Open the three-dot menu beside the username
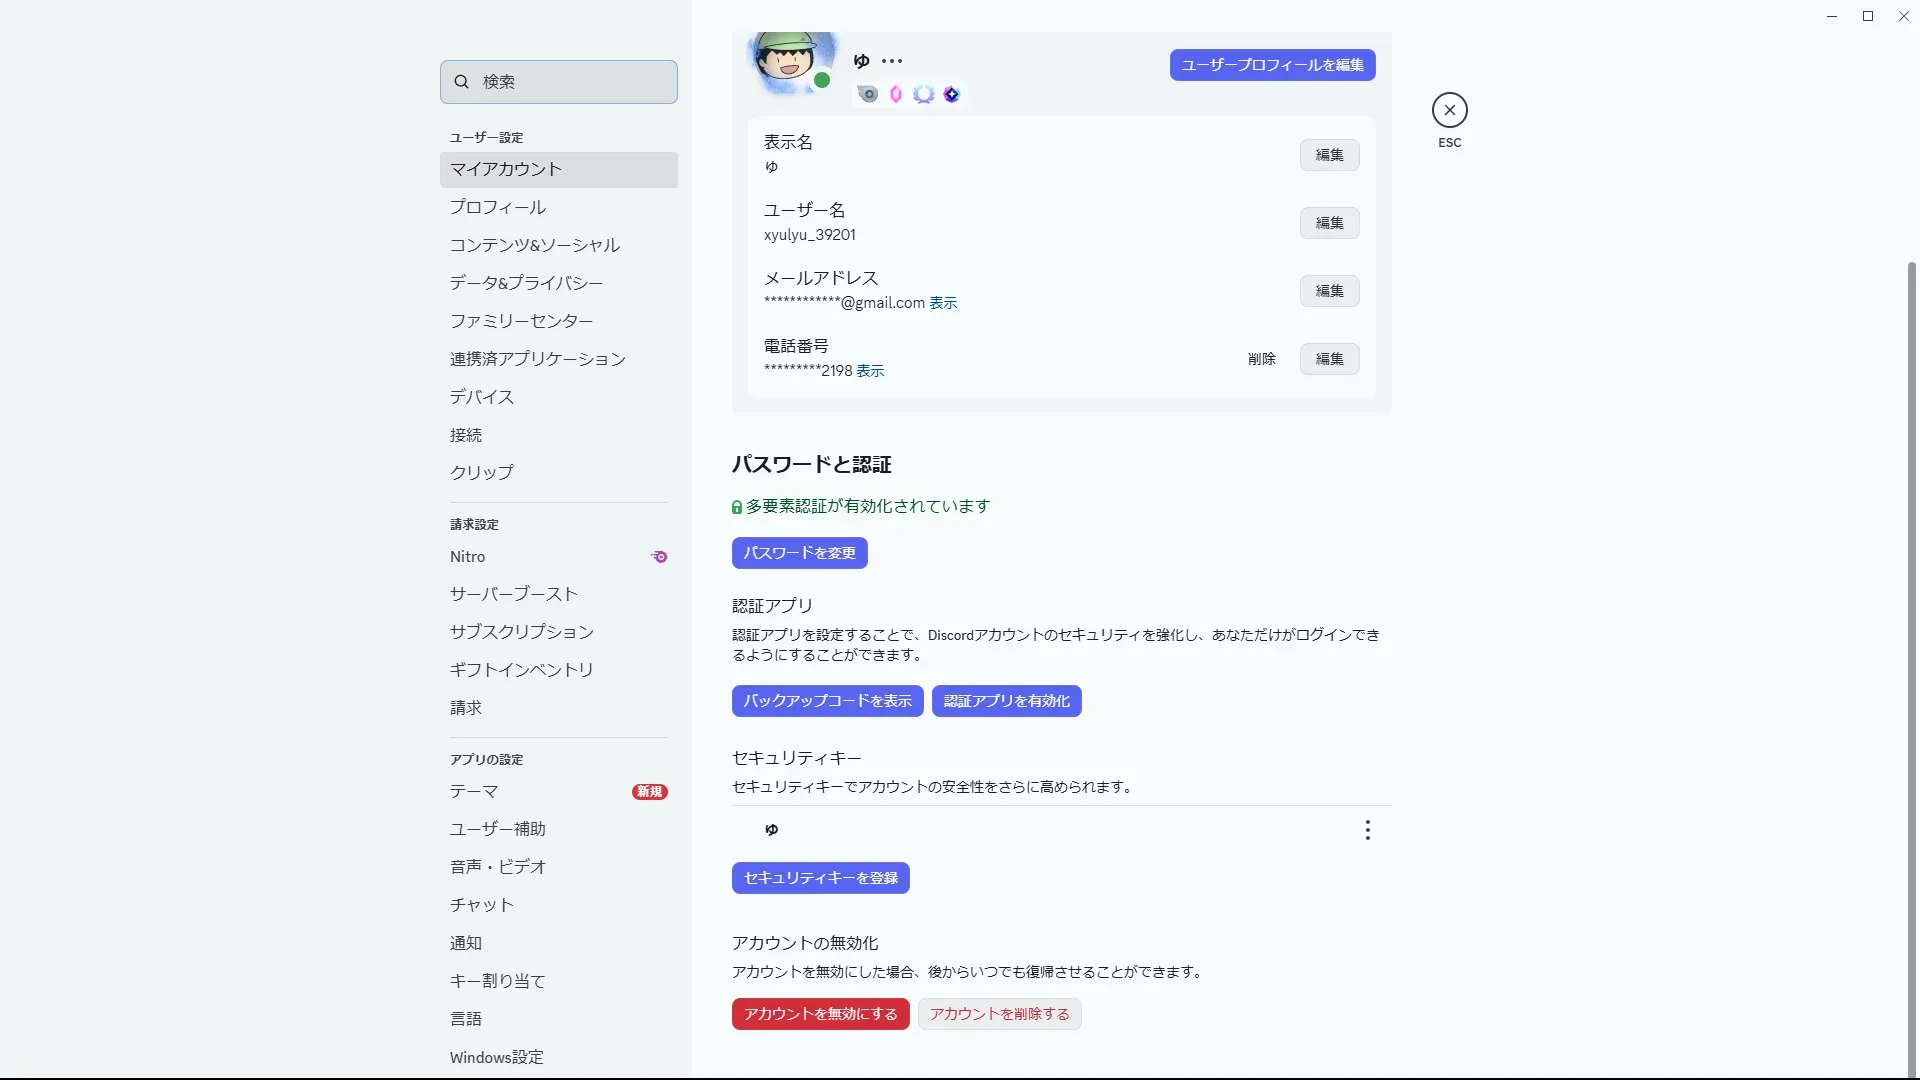 [x=892, y=61]
